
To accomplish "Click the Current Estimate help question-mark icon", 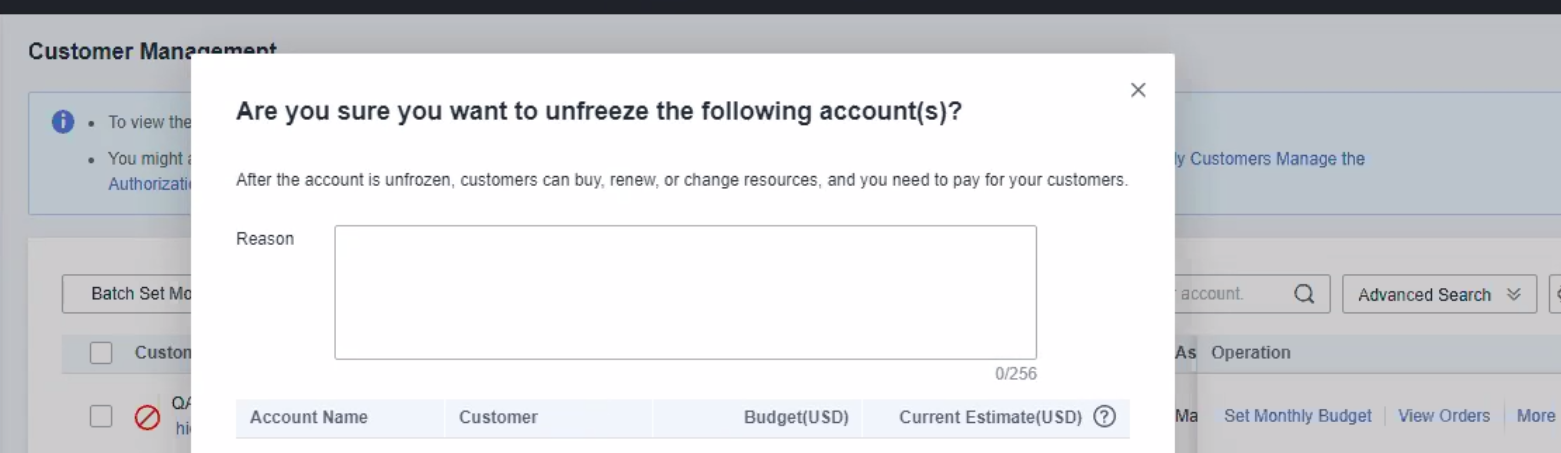I will click(x=1105, y=418).
